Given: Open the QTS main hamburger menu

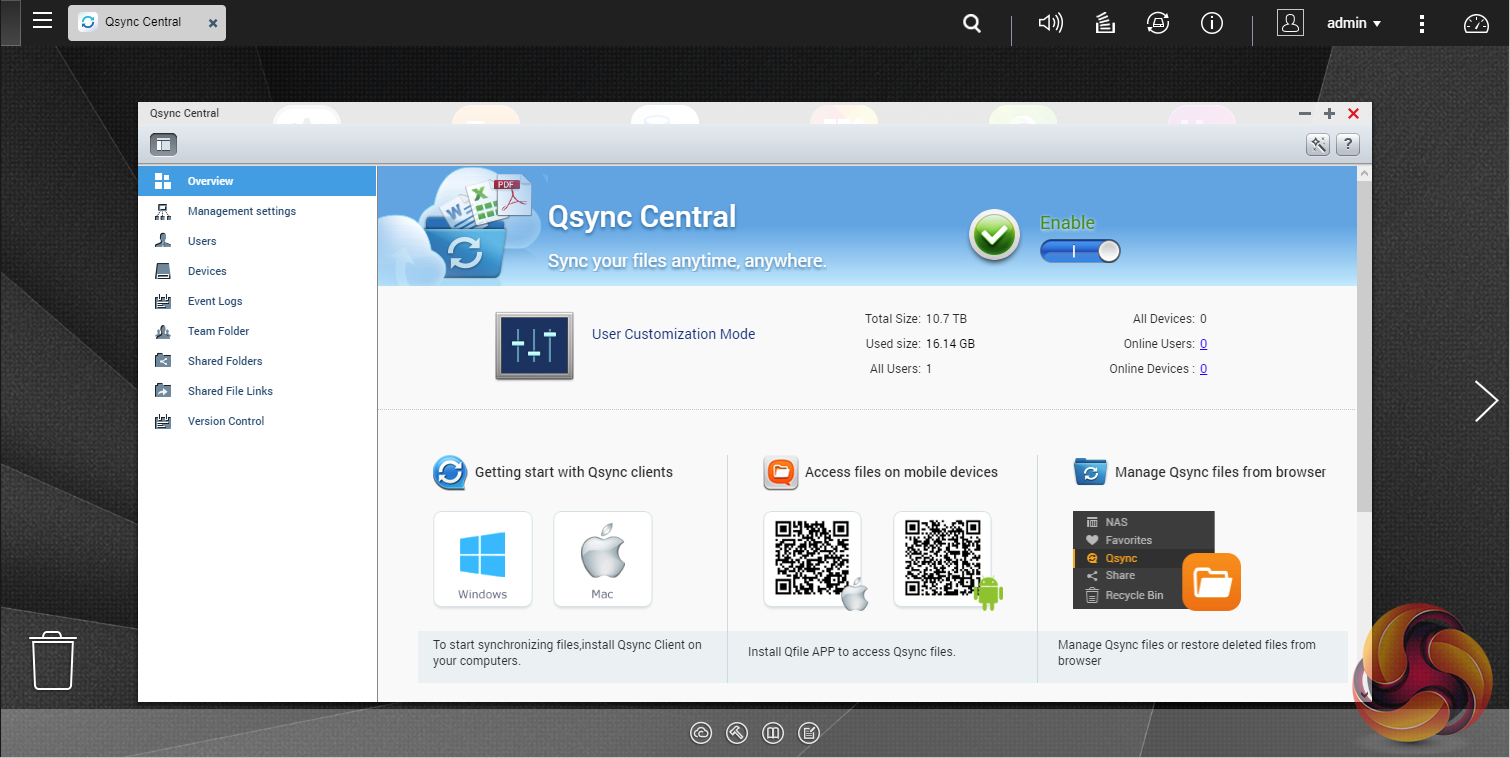Looking at the screenshot, I should click(x=42, y=20).
